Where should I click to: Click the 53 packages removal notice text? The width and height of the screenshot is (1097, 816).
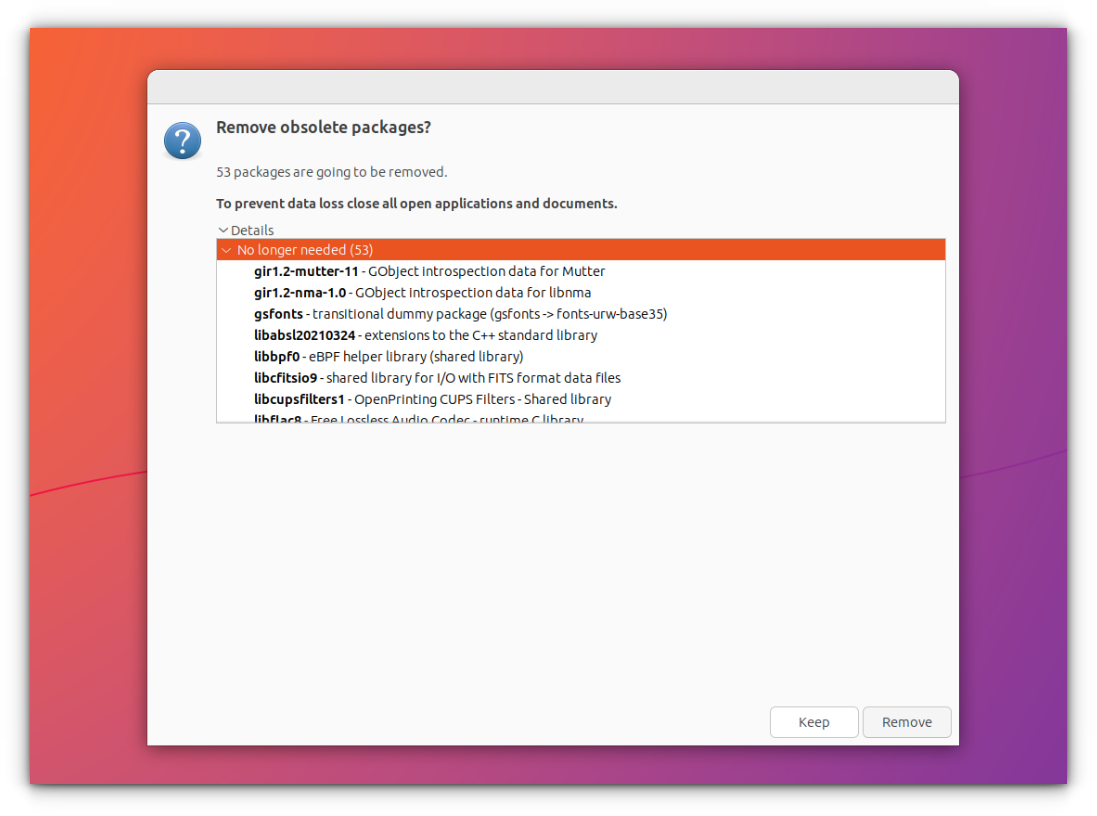coord(332,172)
